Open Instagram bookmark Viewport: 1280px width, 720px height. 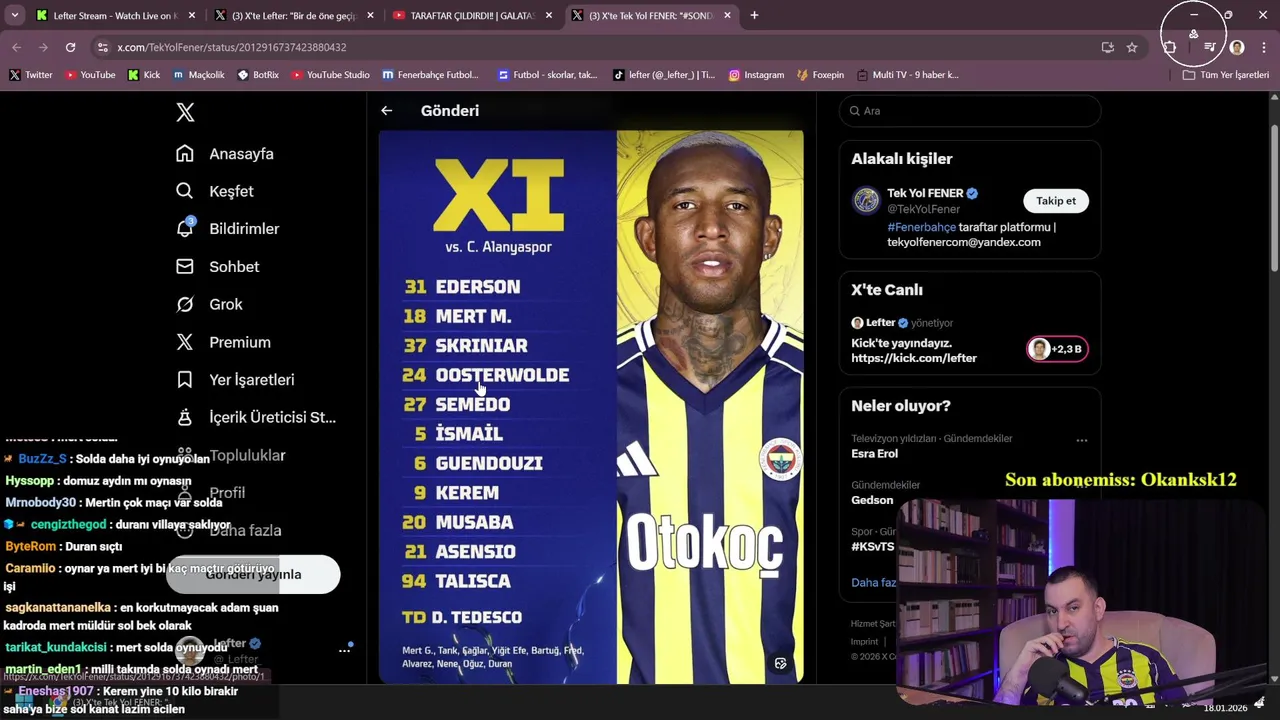(756, 75)
